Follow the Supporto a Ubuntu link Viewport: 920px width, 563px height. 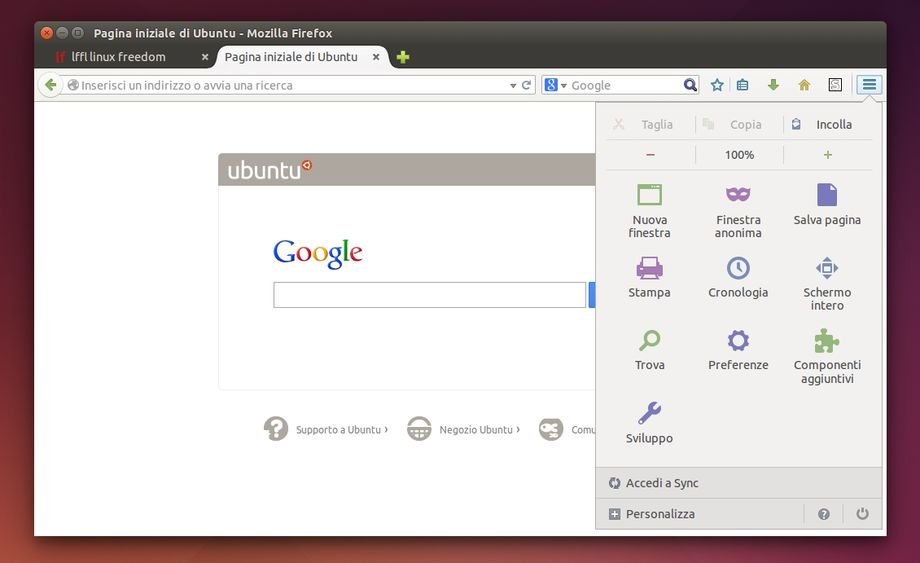338,430
